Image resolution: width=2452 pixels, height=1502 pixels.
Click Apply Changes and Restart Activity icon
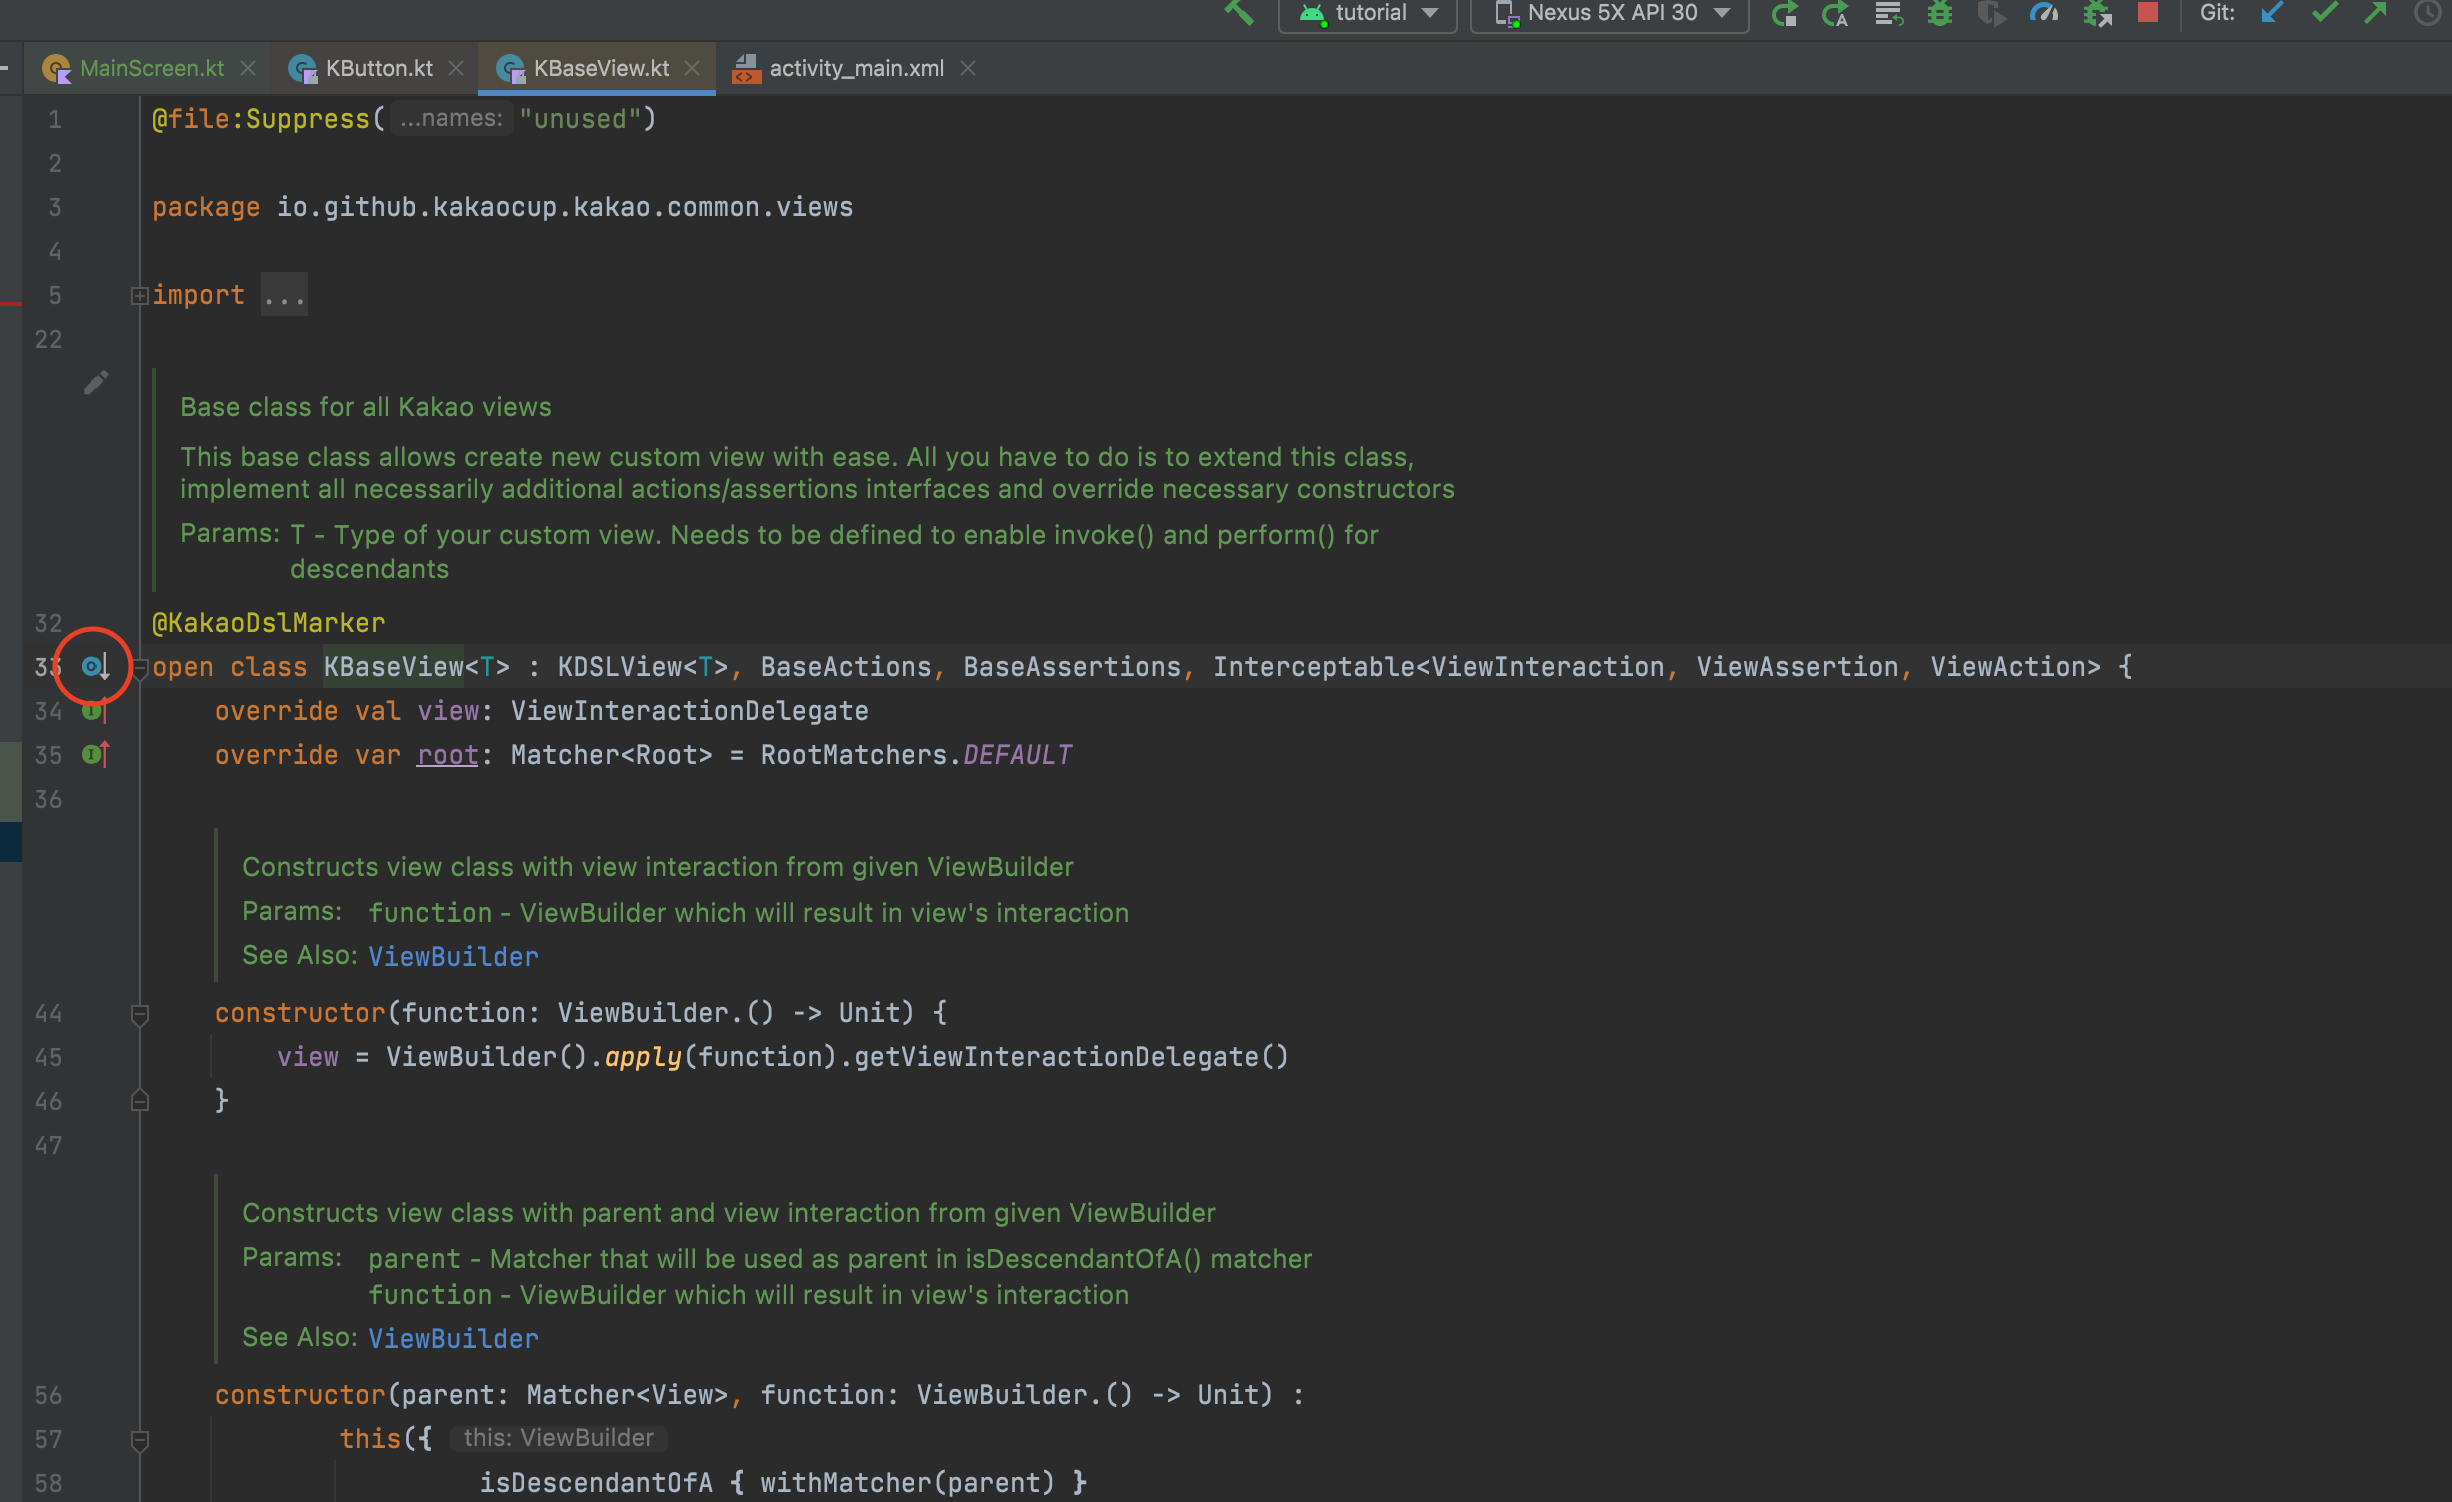(1835, 14)
